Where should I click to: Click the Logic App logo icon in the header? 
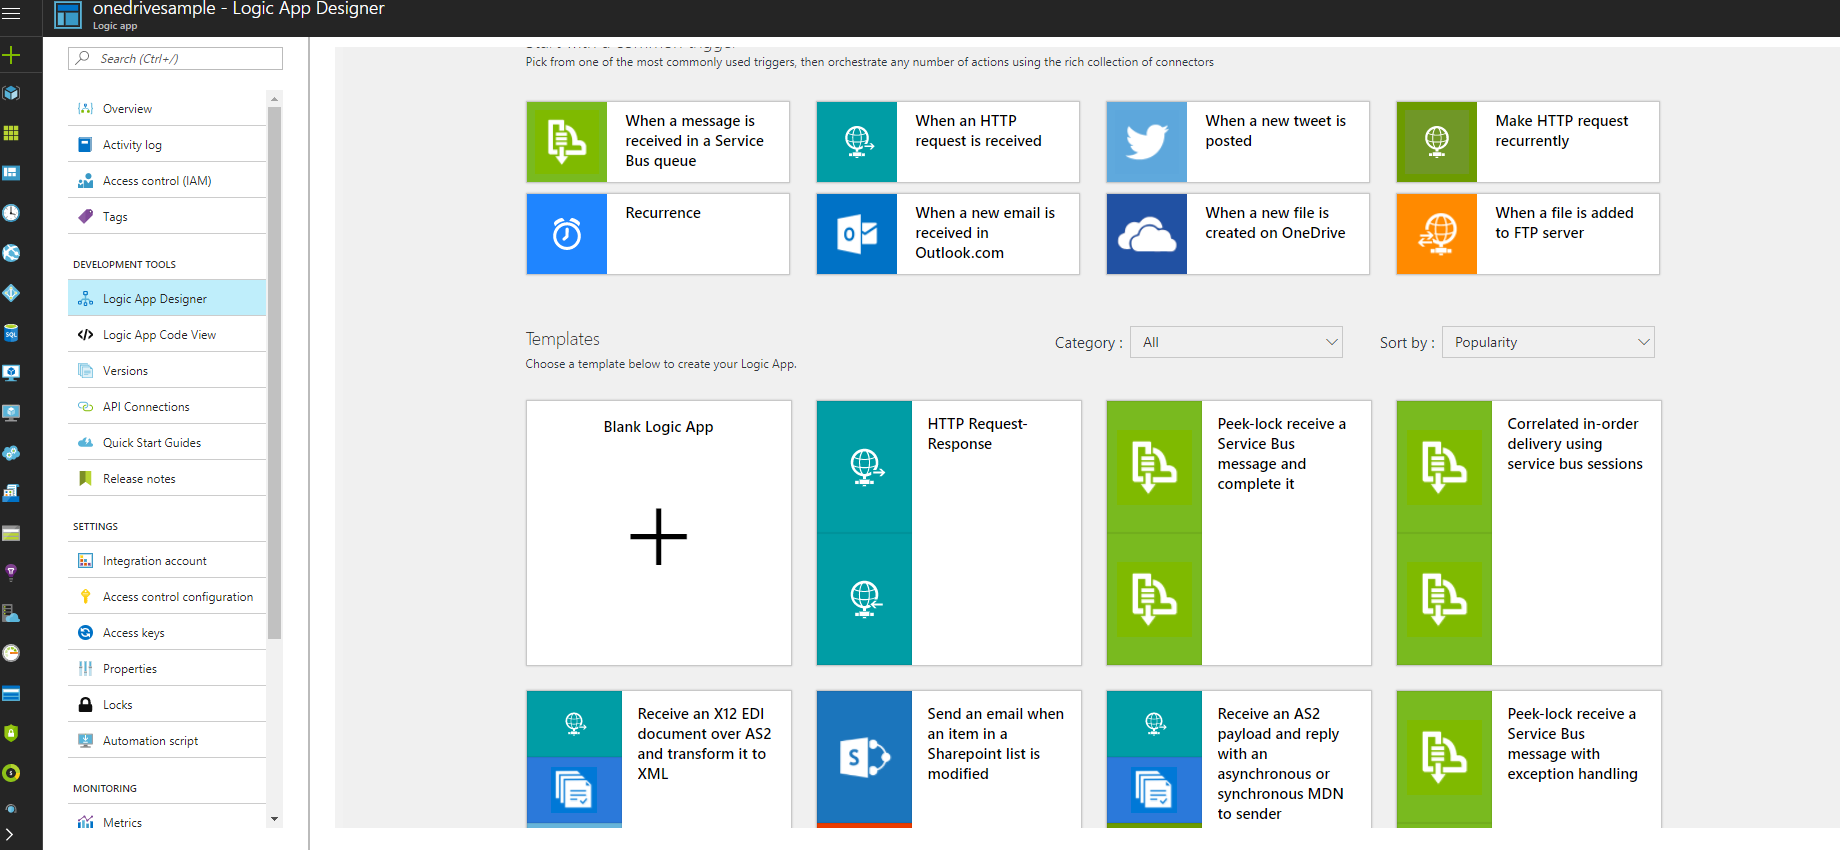(68, 15)
